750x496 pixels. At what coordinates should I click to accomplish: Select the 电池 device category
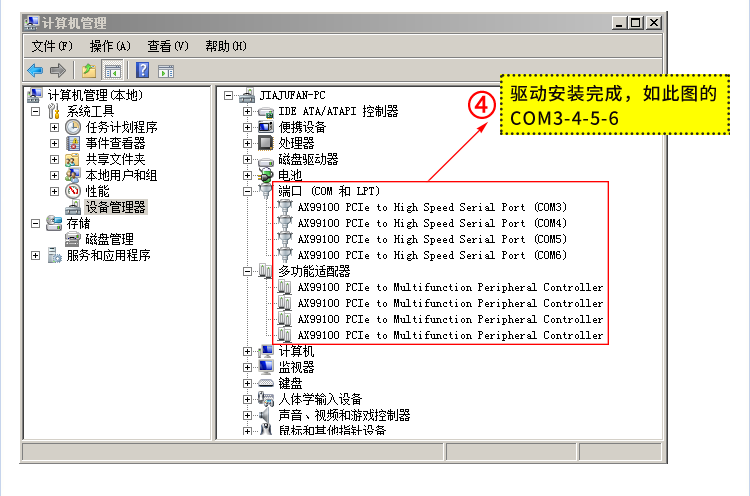tap(290, 176)
